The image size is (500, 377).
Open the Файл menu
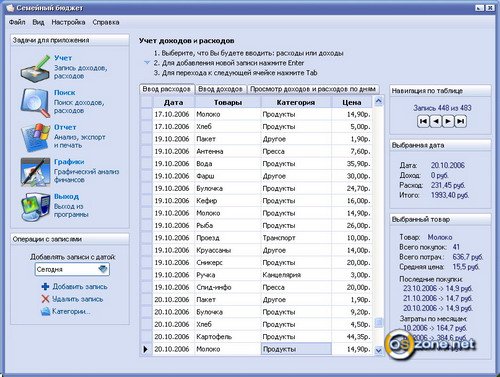[x=17, y=22]
